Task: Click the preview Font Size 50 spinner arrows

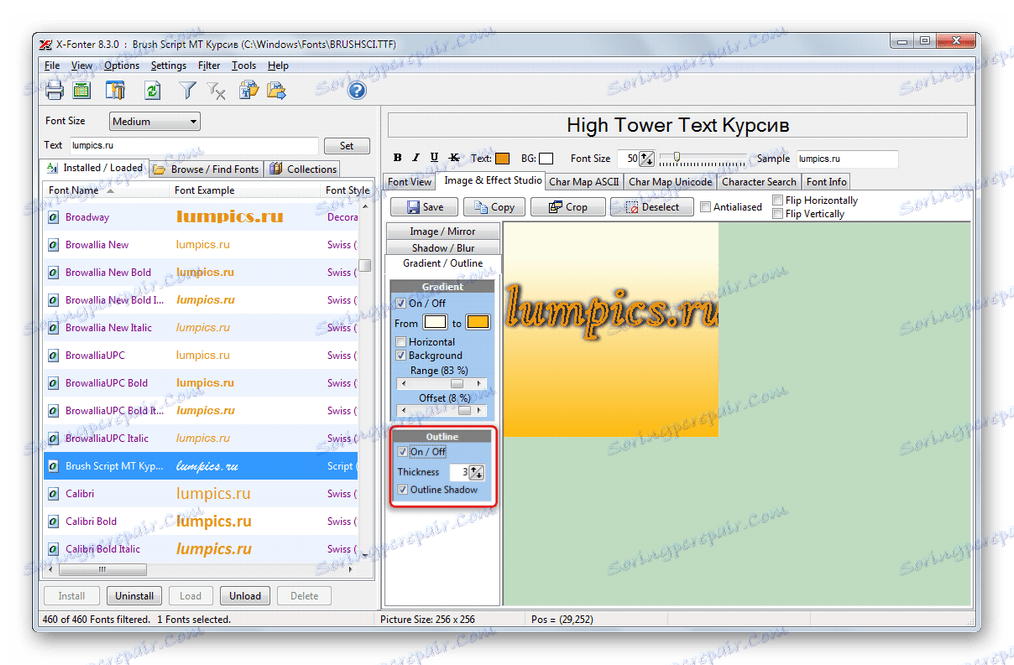Action: tap(647, 158)
